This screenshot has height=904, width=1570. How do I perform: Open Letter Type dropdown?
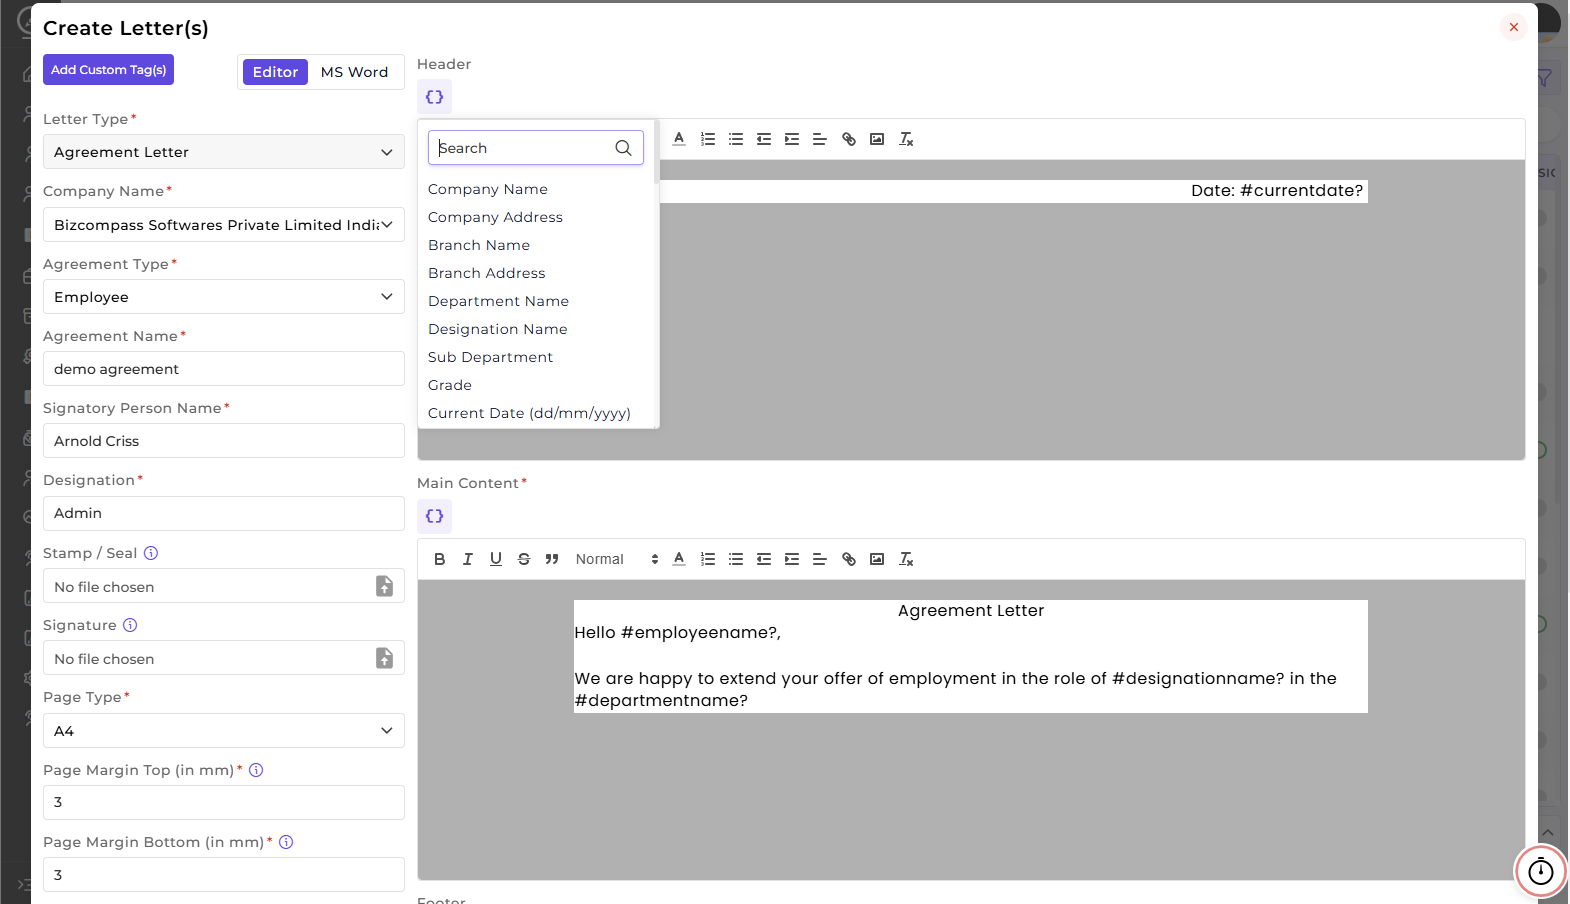(x=224, y=152)
